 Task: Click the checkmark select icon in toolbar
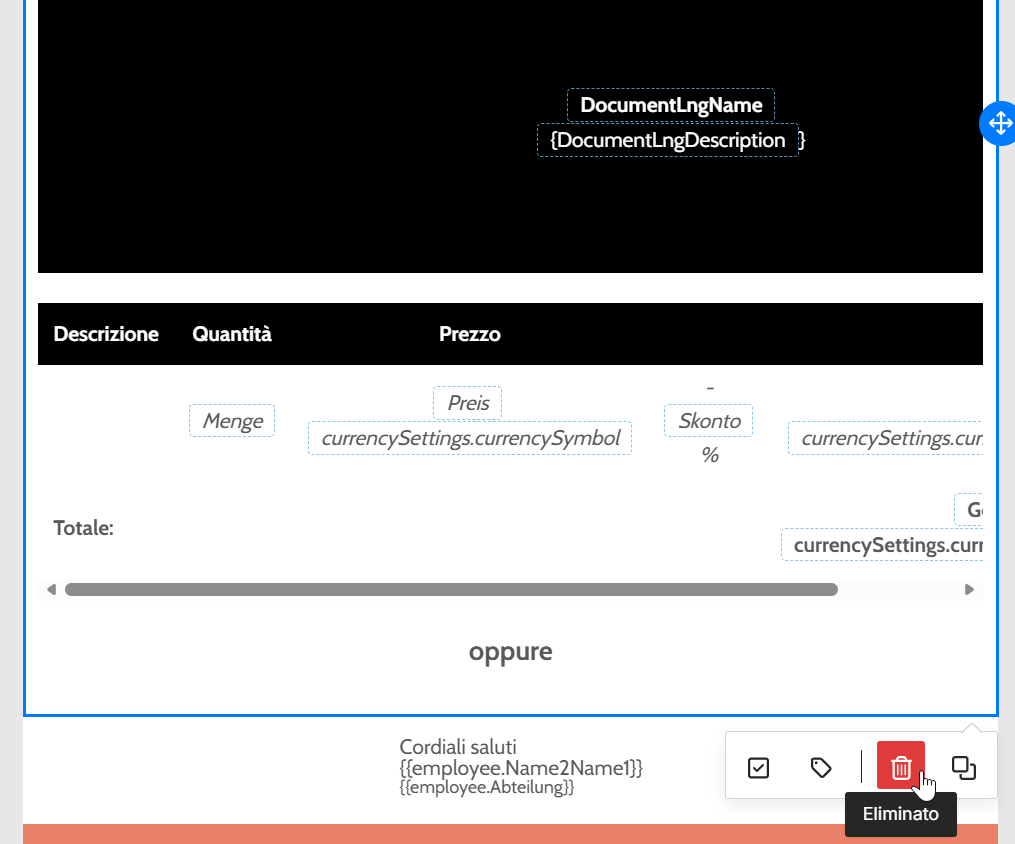(758, 767)
